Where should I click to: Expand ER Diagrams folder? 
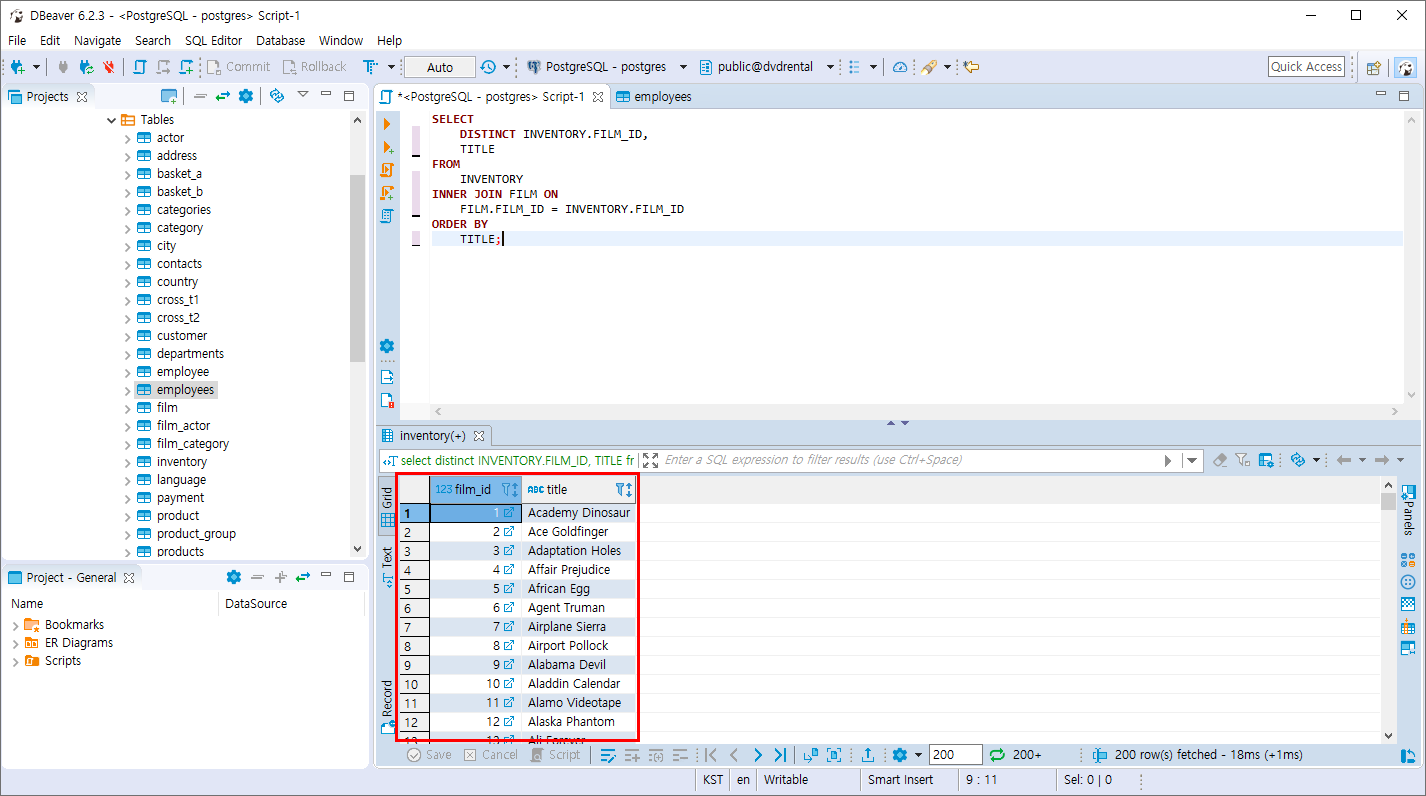pos(15,643)
